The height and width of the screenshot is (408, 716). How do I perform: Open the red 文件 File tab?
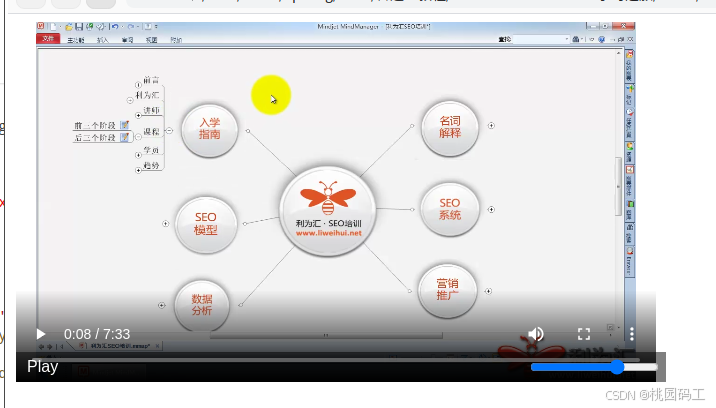click(48, 39)
